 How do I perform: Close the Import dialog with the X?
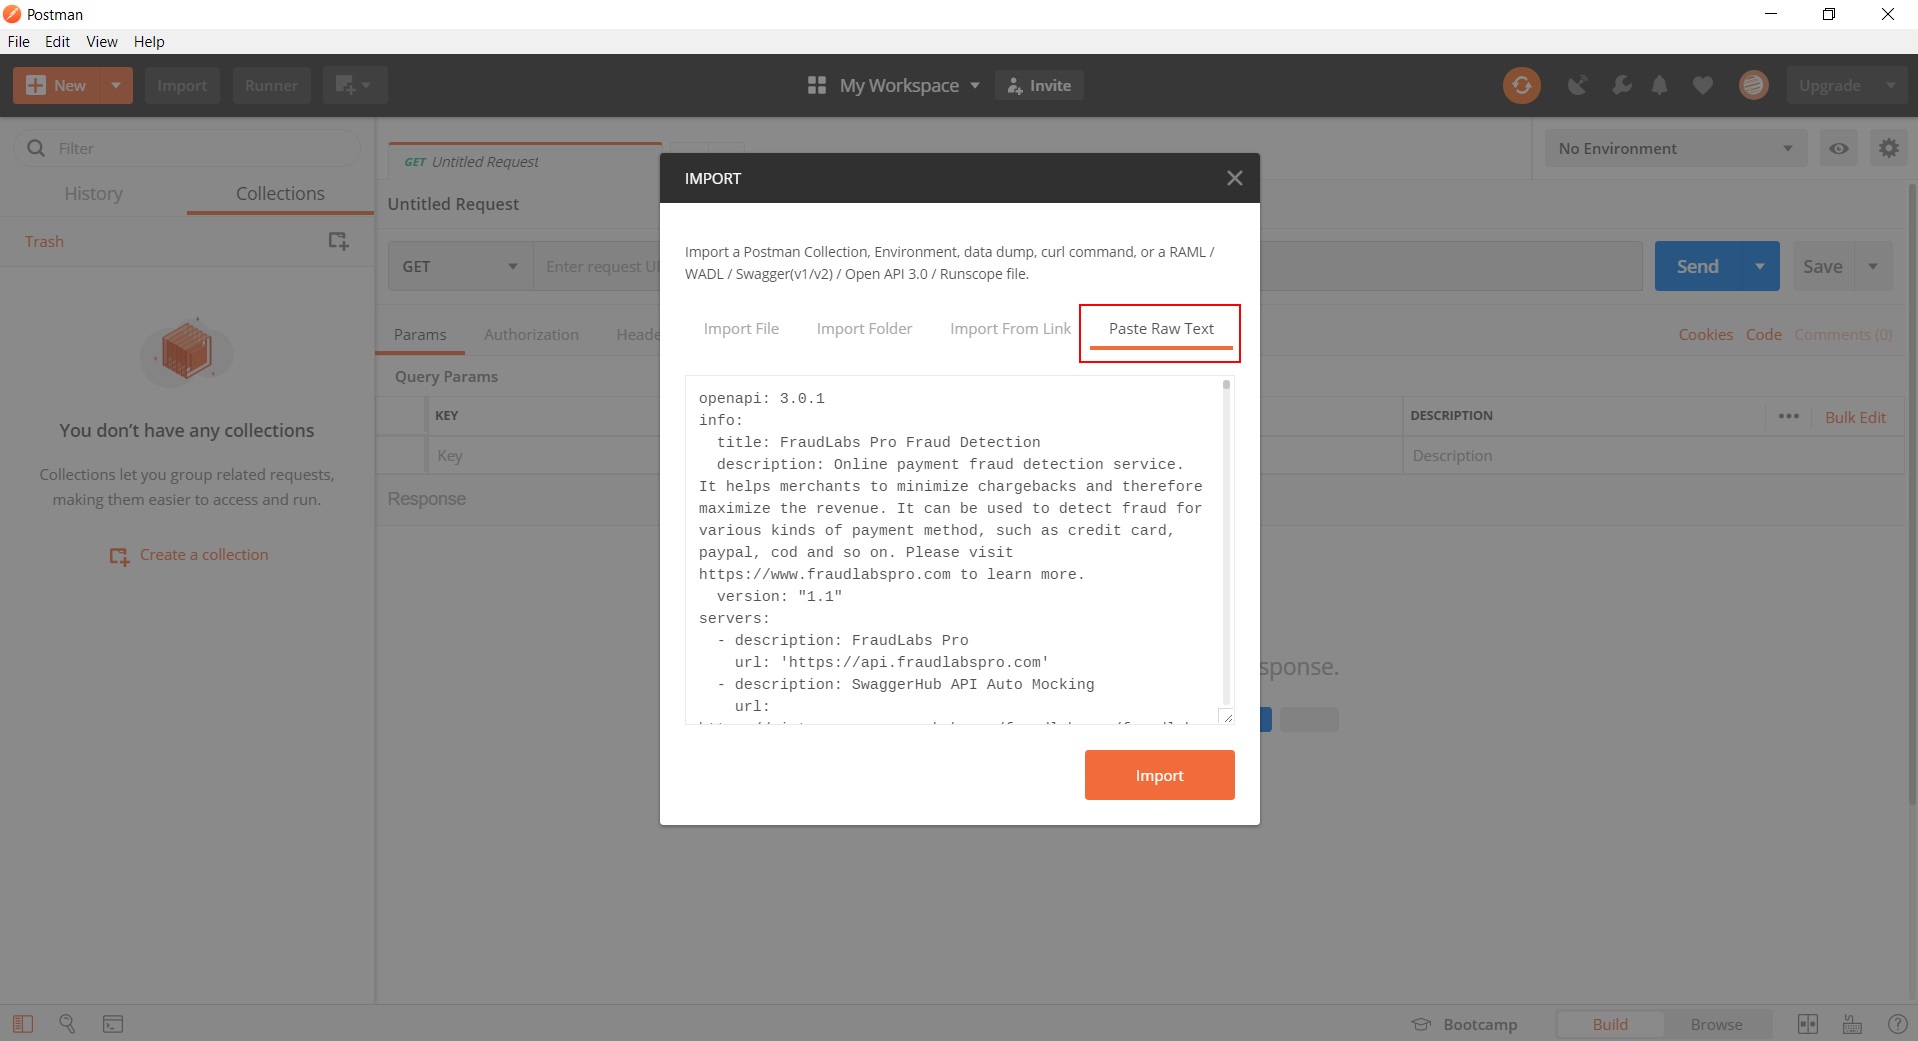pyautogui.click(x=1235, y=178)
